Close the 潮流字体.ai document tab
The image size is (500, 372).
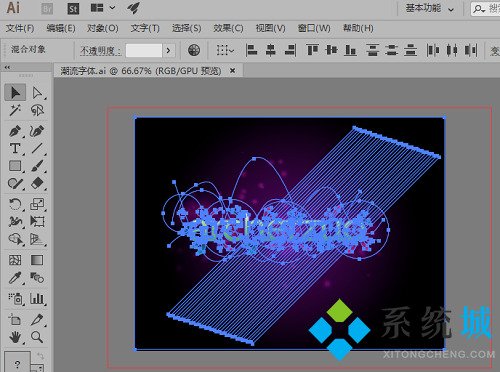233,71
